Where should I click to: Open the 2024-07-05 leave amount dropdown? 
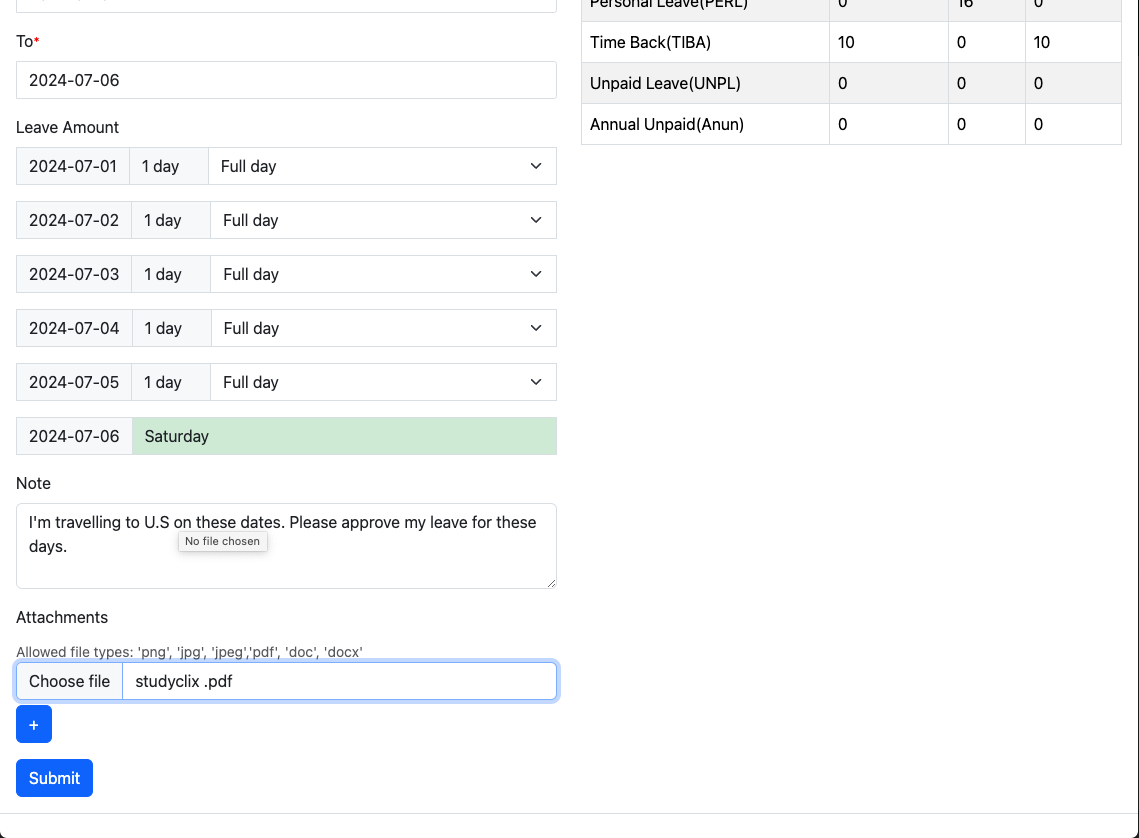[383, 382]
